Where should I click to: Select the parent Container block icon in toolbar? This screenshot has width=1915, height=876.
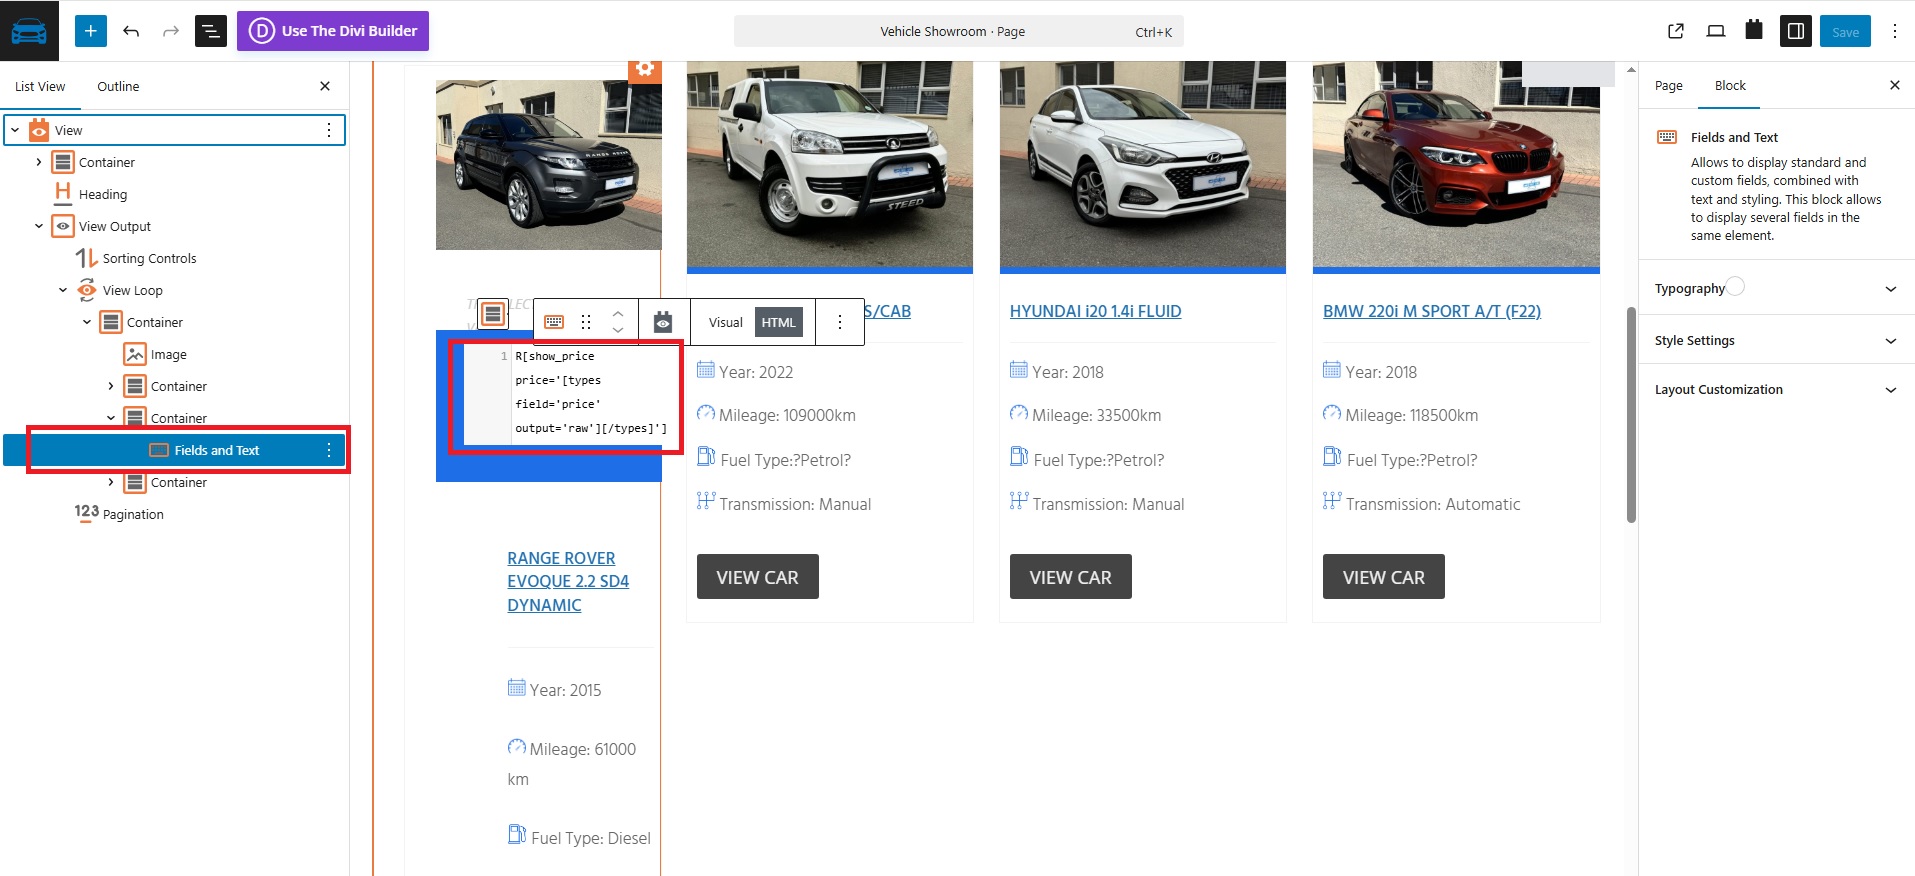(493, 314)
